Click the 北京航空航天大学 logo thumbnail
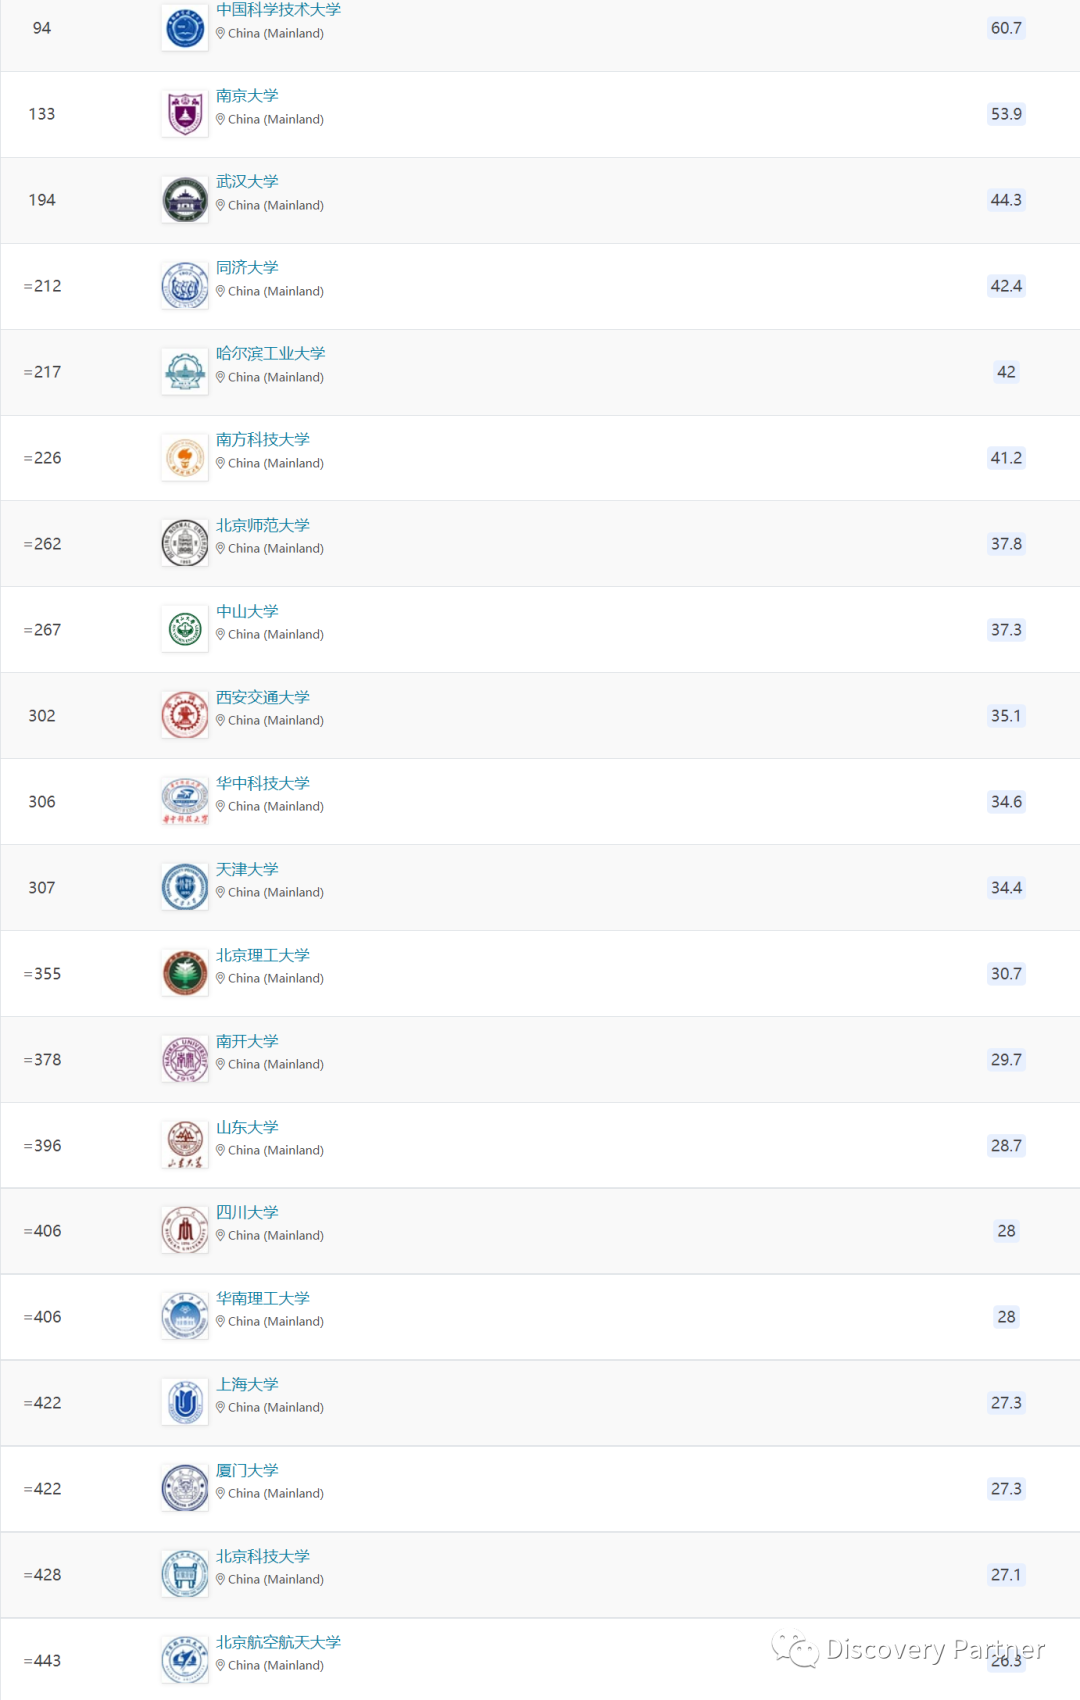 pyautogui.click(x=185, y=1661)
